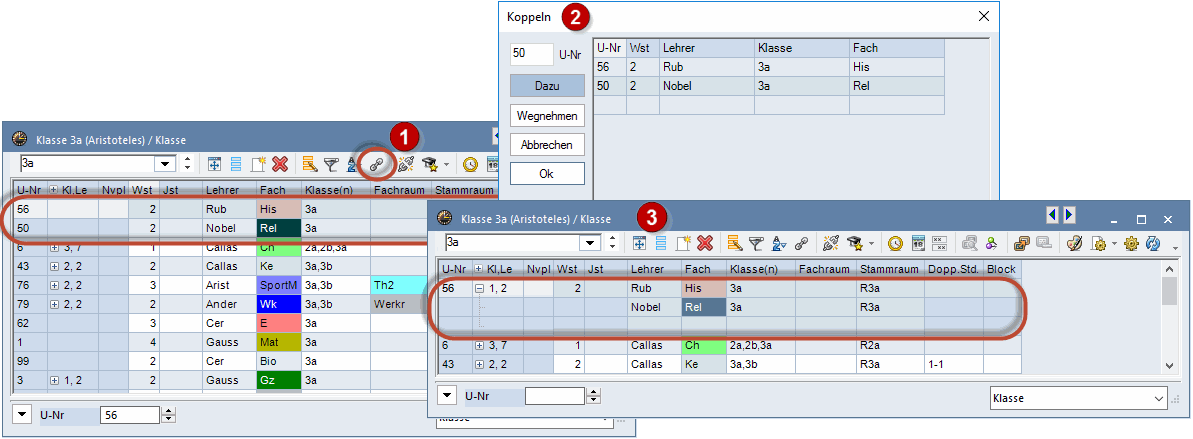
Task: Collapse the coupled lesson 56 tree node
Action: pos(479,288)
